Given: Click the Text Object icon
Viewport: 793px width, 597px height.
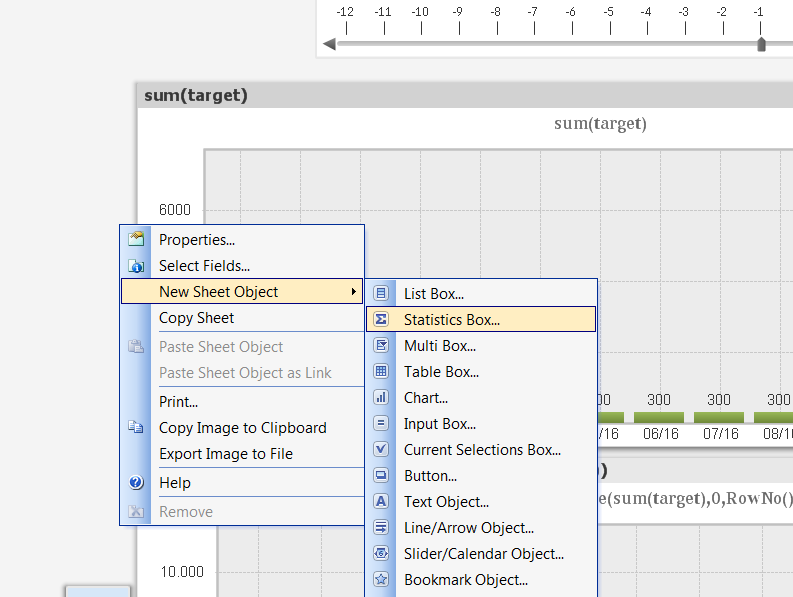Looking at the screenshot, I should click(381, 501).
